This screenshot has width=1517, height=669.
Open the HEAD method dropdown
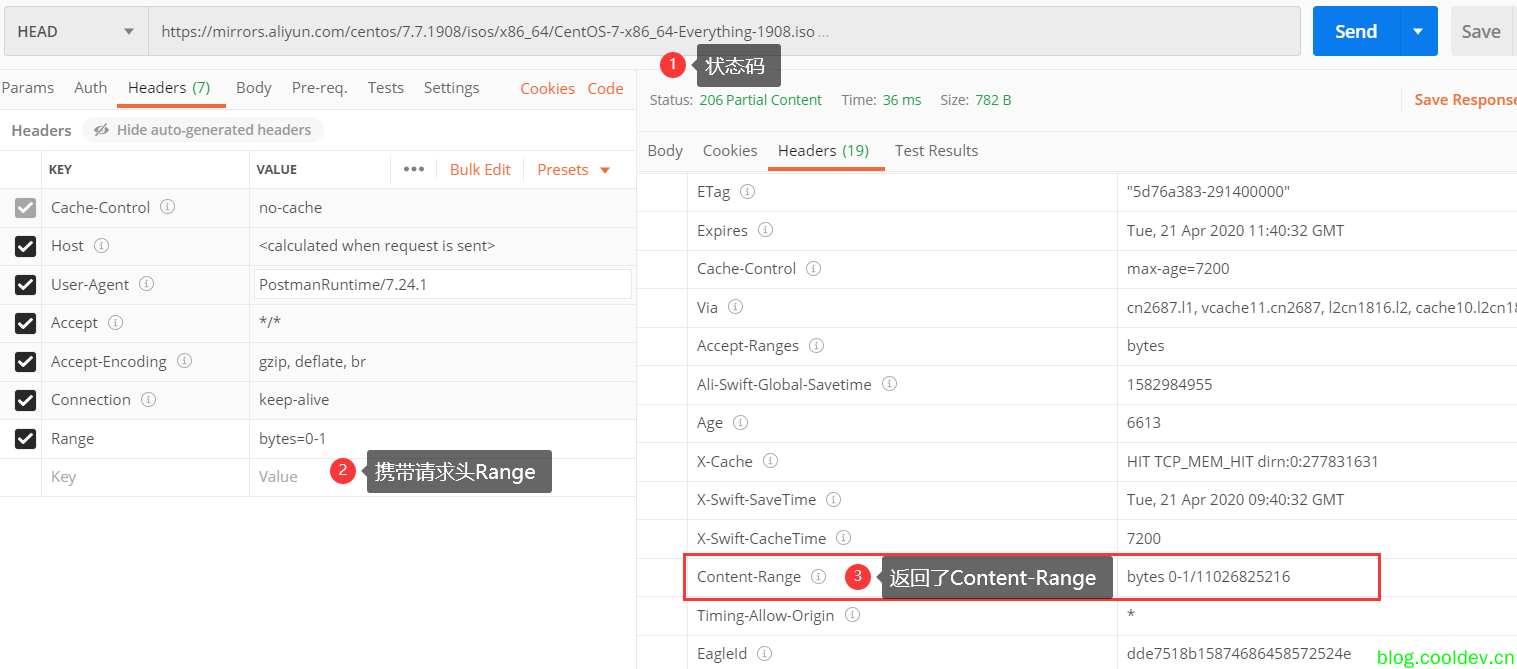(76, 31)
